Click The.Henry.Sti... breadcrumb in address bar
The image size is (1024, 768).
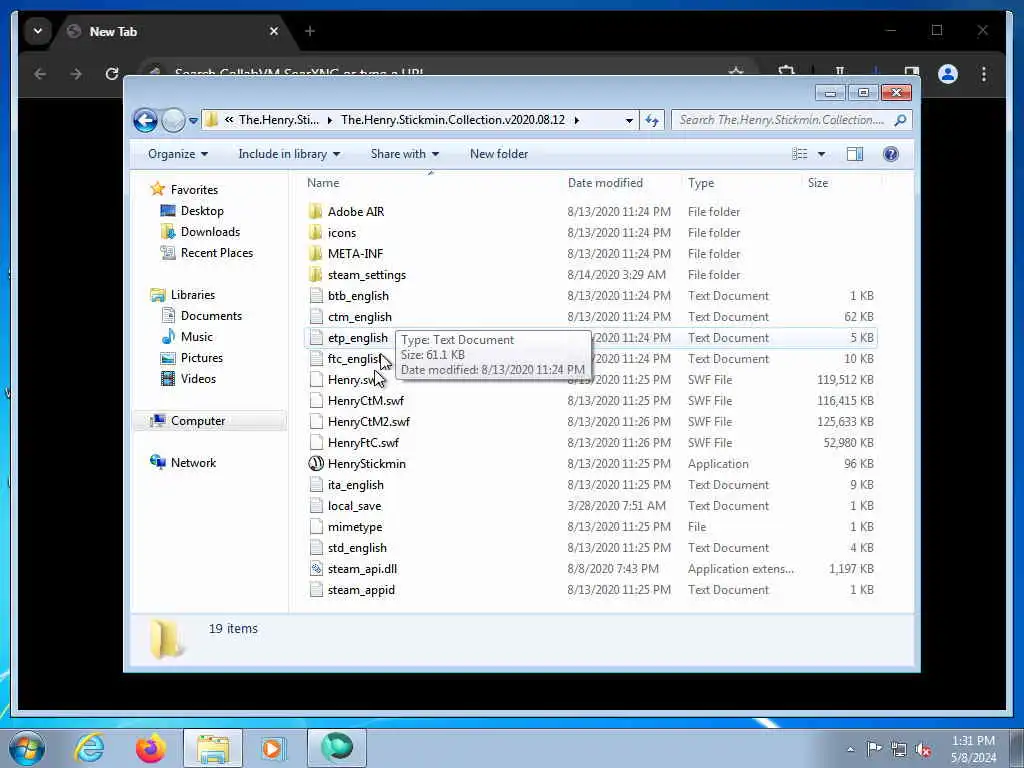coord(279,120)
